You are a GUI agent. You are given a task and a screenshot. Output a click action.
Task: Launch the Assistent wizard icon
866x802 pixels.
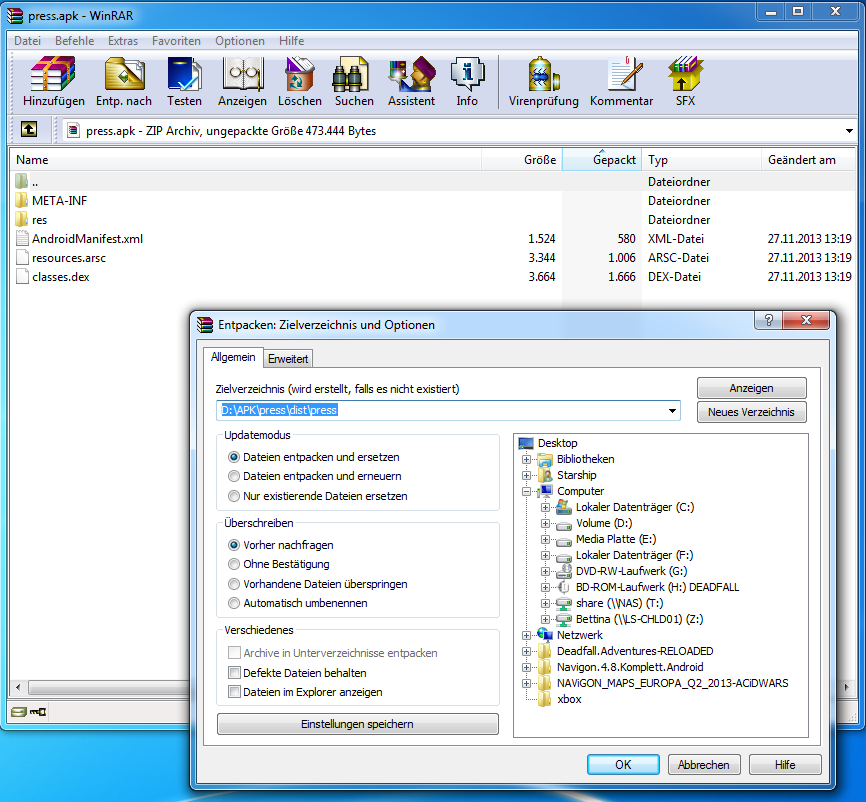411,76
